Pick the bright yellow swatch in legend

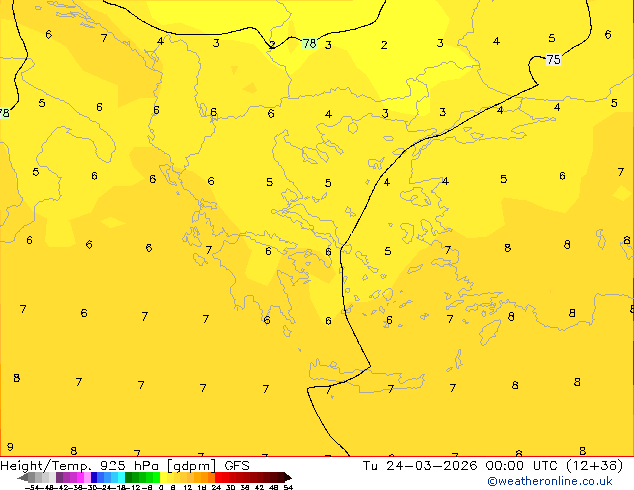163,477
